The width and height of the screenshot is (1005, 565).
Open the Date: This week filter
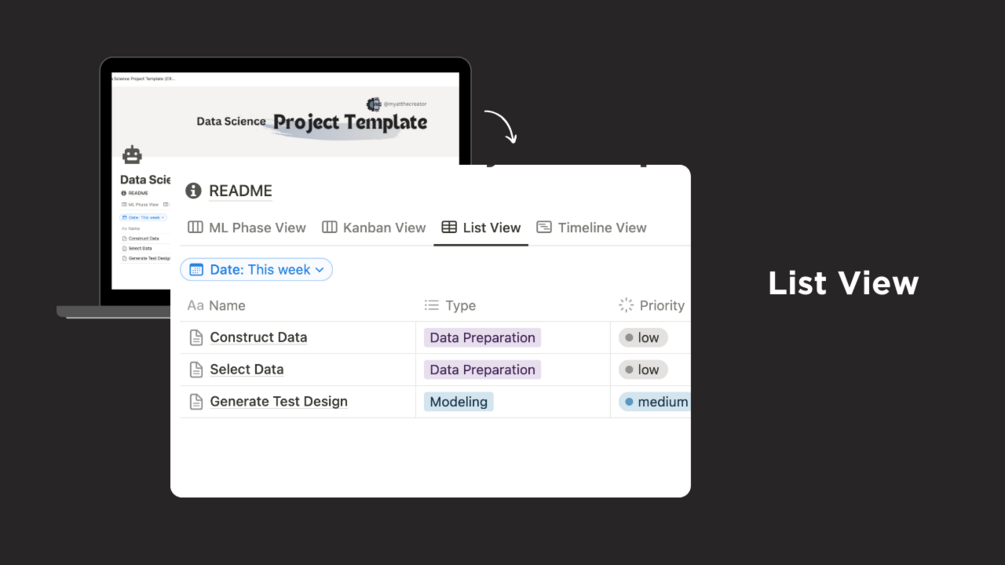259,270
